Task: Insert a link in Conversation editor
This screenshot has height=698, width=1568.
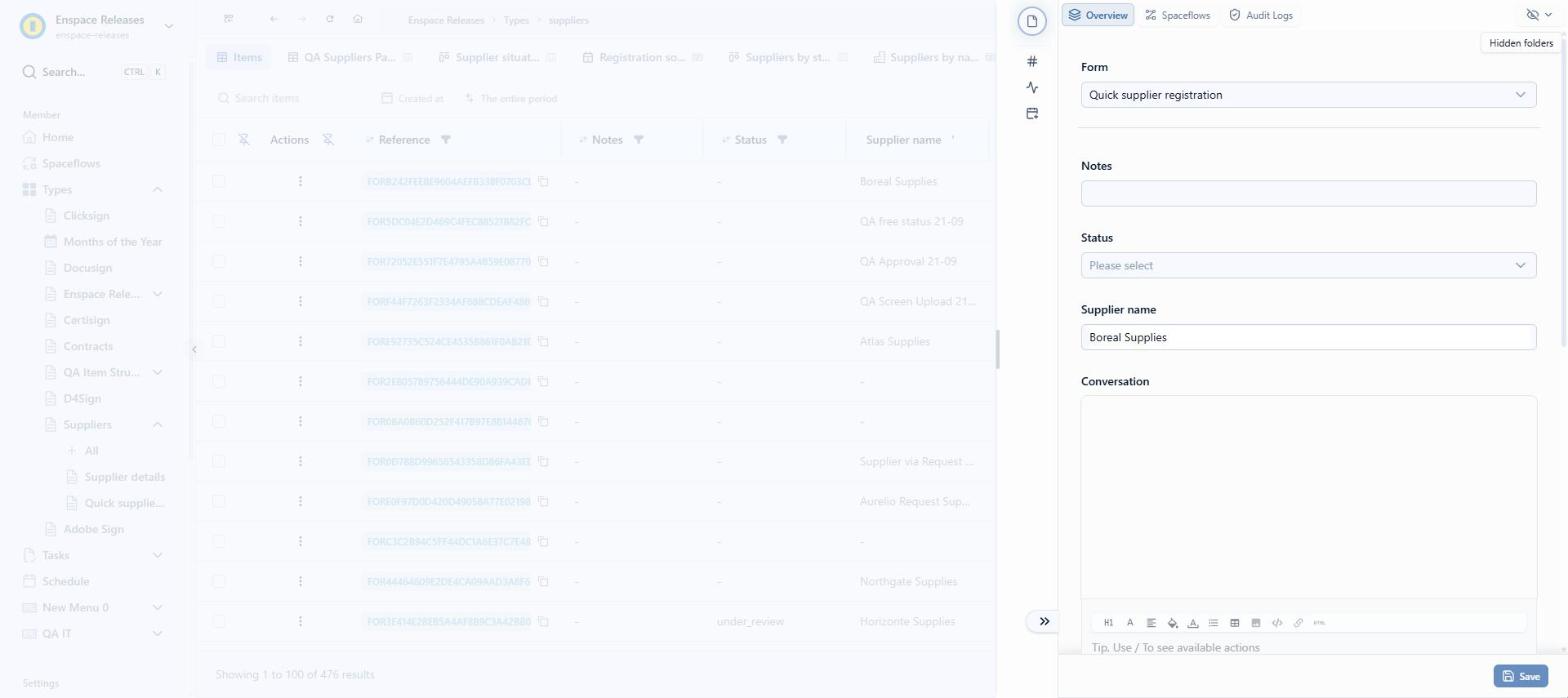Action: pos(1298,623)
